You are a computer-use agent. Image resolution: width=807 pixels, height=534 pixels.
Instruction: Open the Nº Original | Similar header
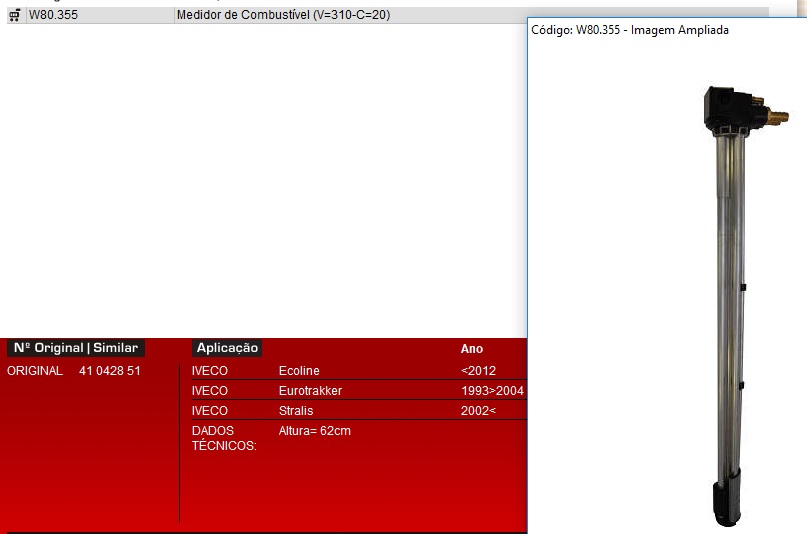76,348
